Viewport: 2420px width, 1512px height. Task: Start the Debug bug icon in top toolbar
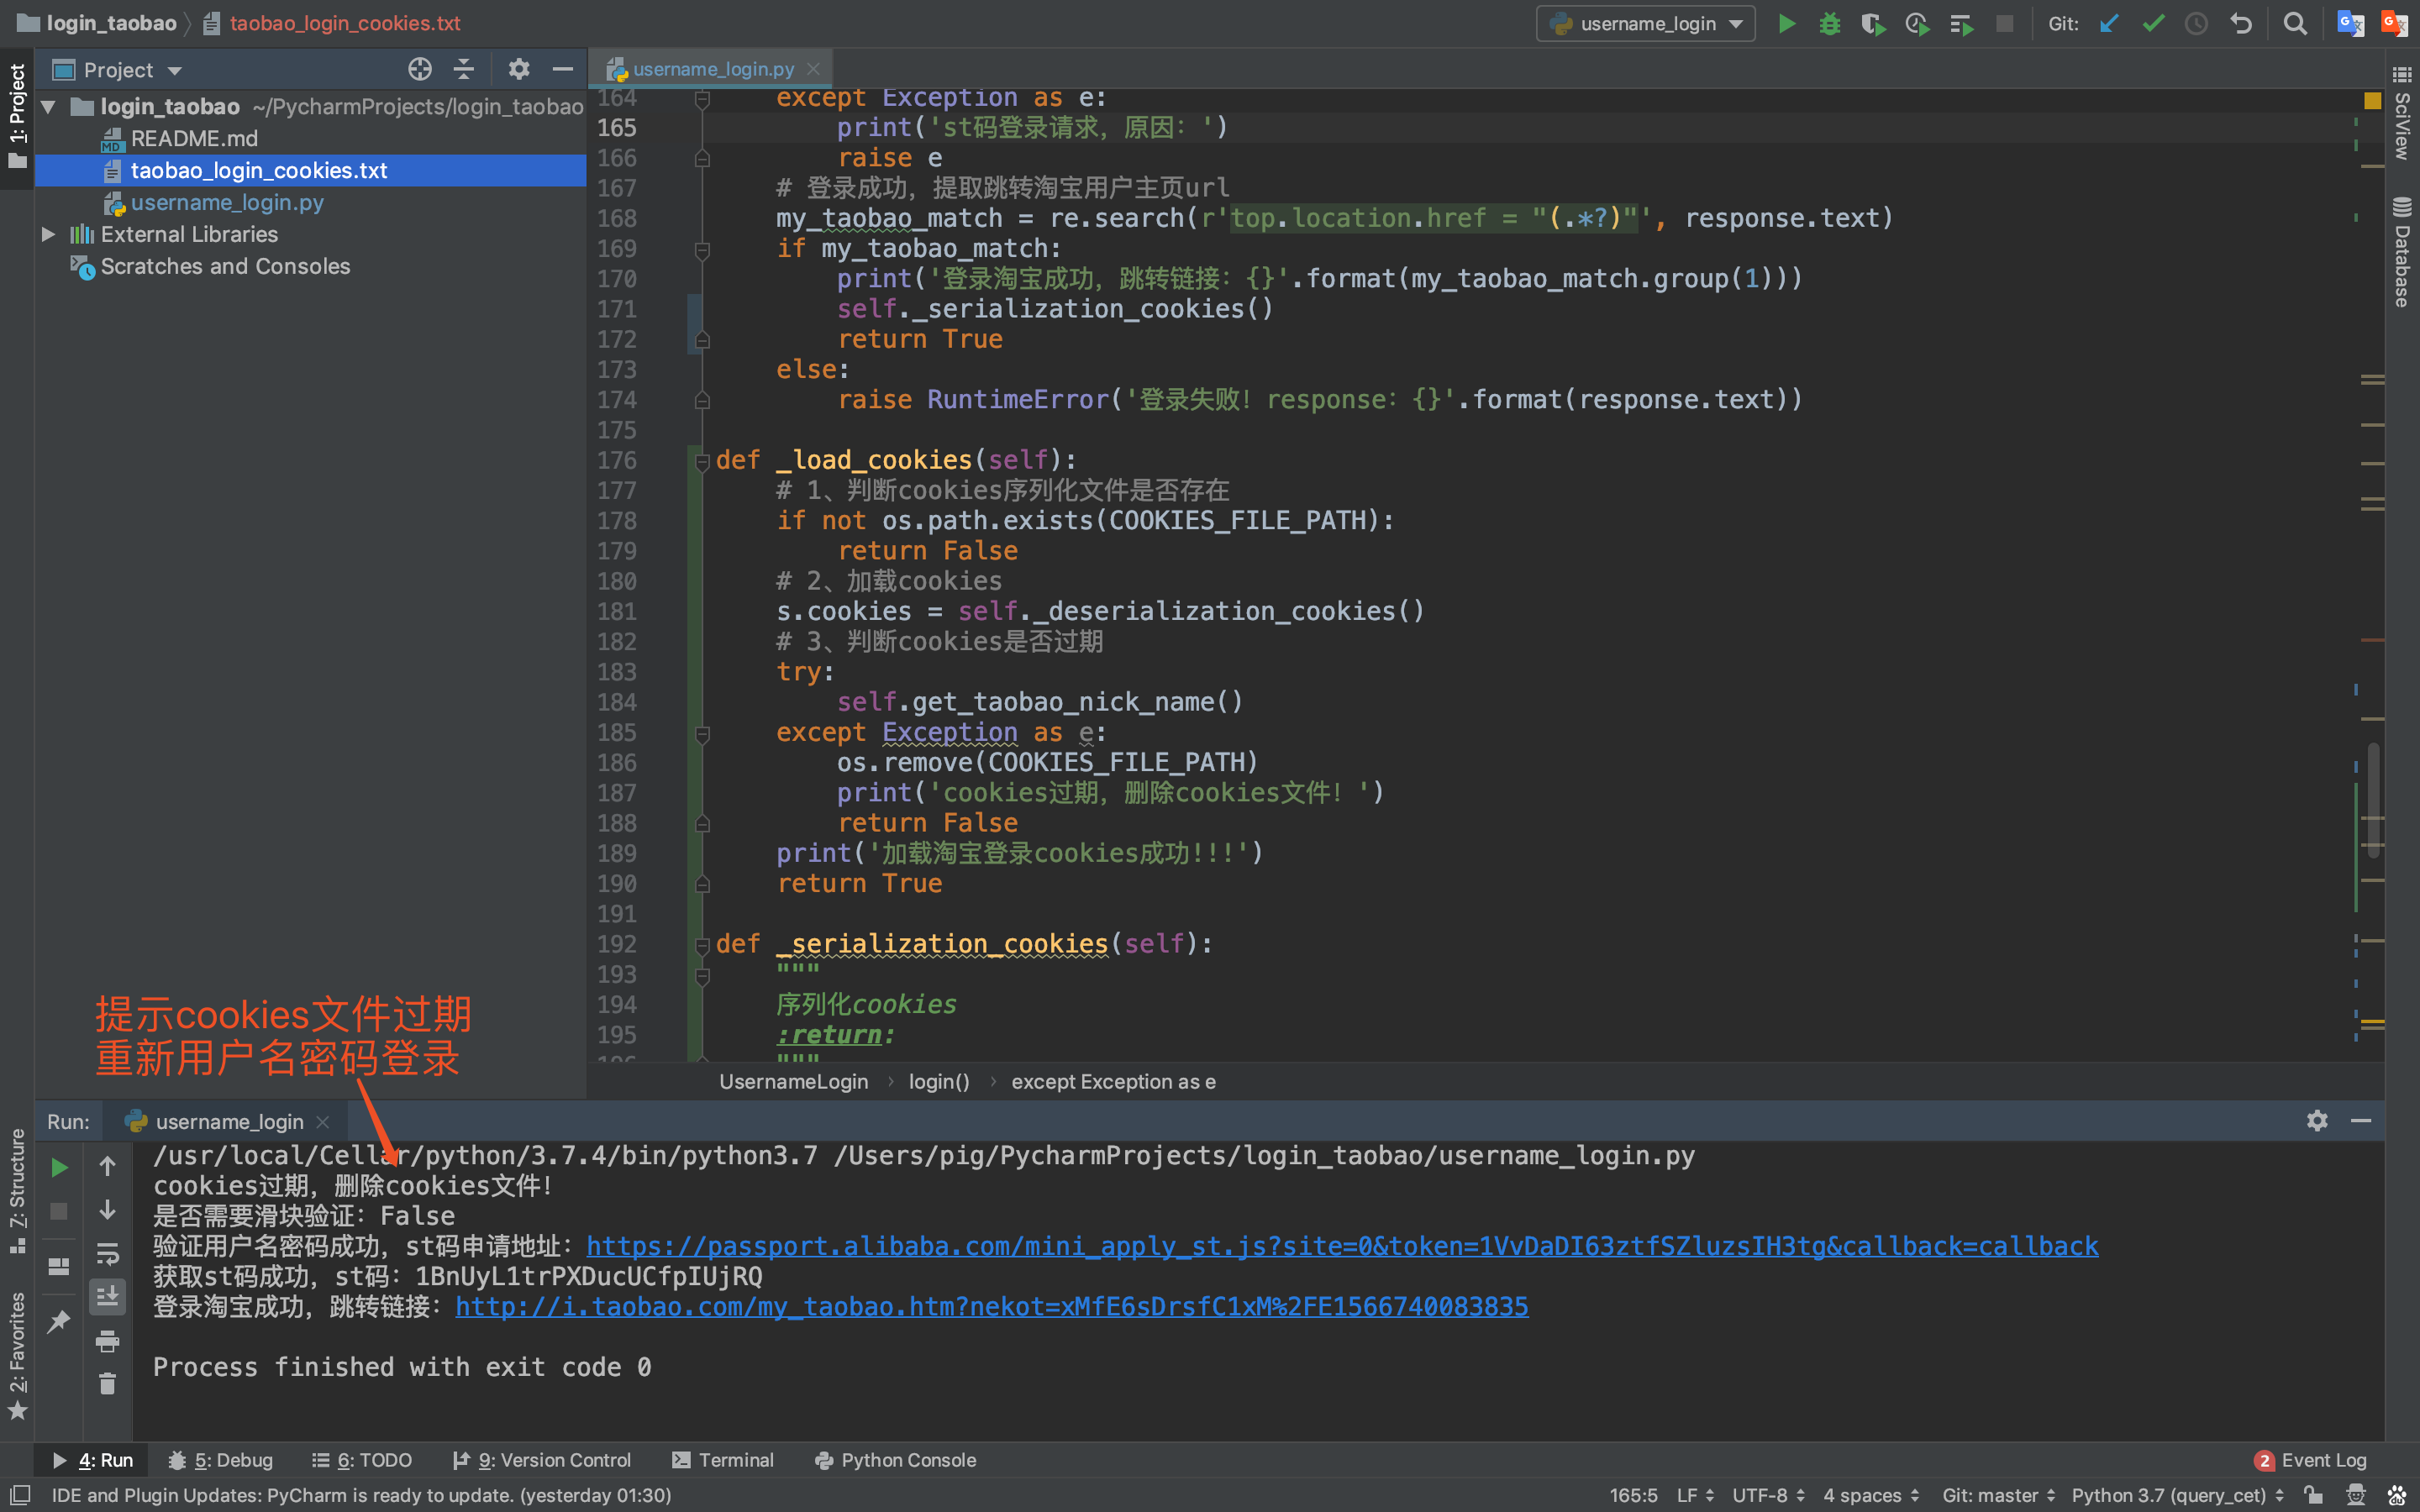(1829, 23)
